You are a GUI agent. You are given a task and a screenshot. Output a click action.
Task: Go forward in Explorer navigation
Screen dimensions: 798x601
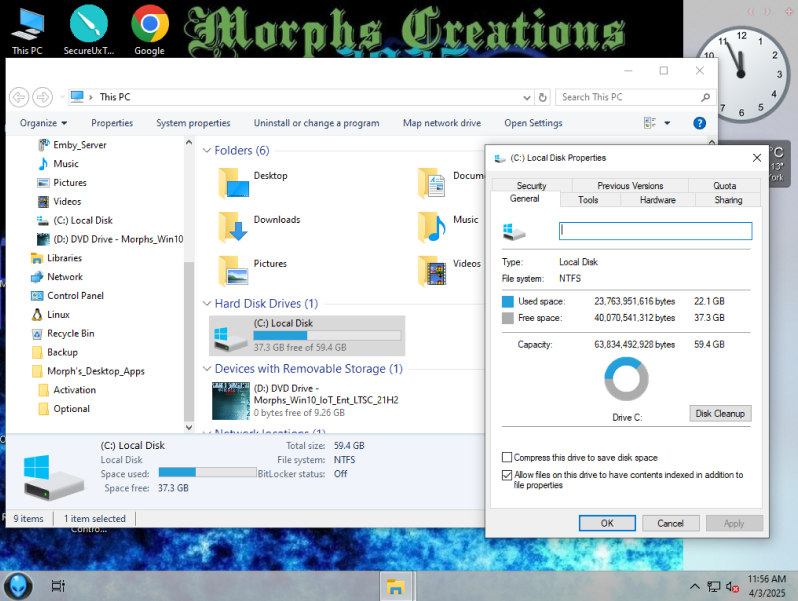click(x=43, y=97)
